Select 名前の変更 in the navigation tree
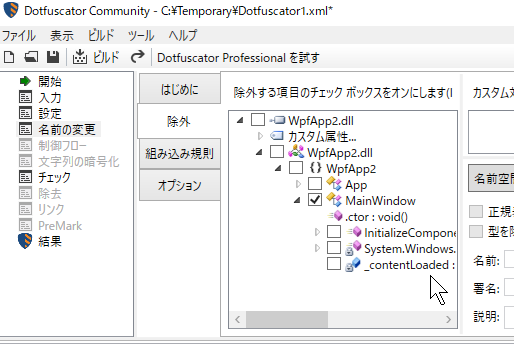514x361 pixels. coord(67,129)
